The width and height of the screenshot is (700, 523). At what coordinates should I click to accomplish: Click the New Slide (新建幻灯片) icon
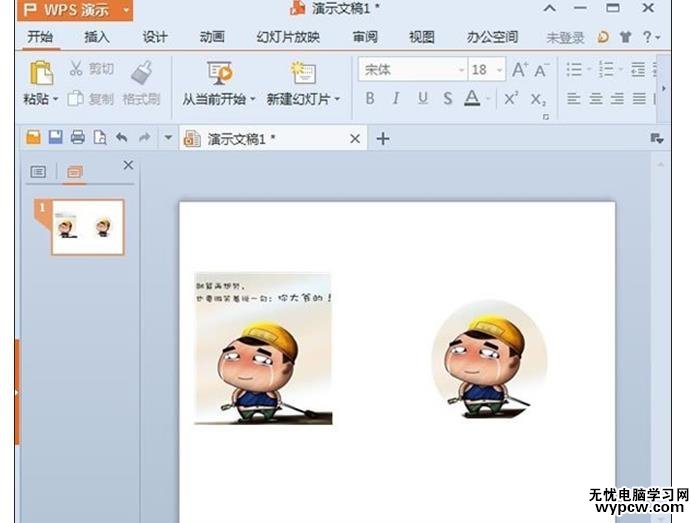[303, 73]
